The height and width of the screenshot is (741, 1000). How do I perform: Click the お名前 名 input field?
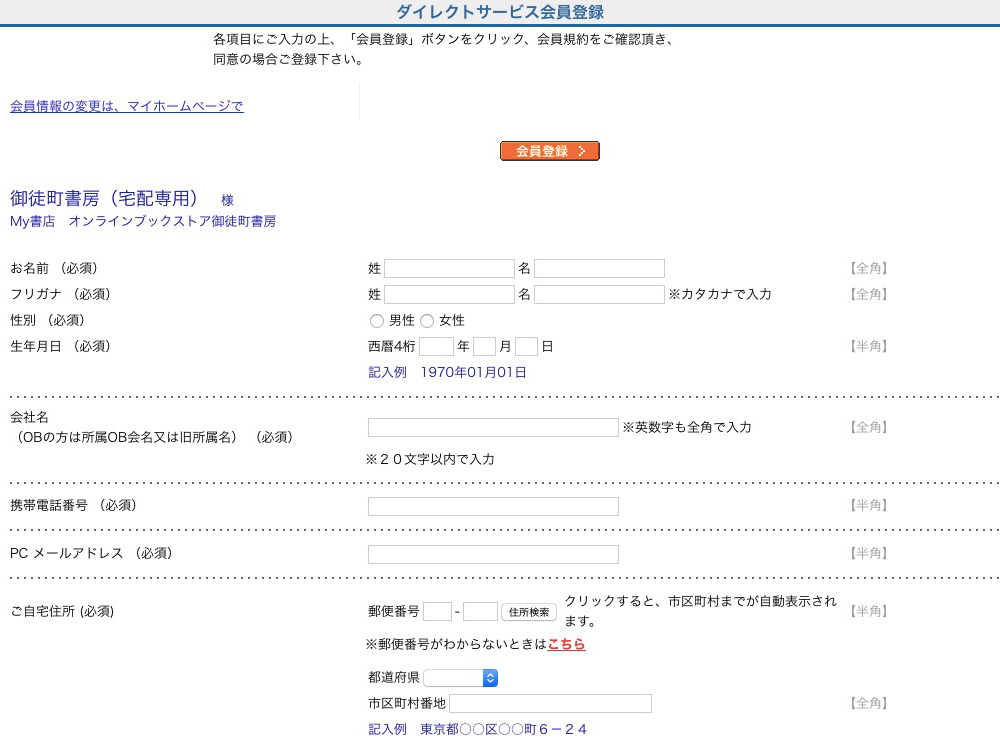point(599,268)
